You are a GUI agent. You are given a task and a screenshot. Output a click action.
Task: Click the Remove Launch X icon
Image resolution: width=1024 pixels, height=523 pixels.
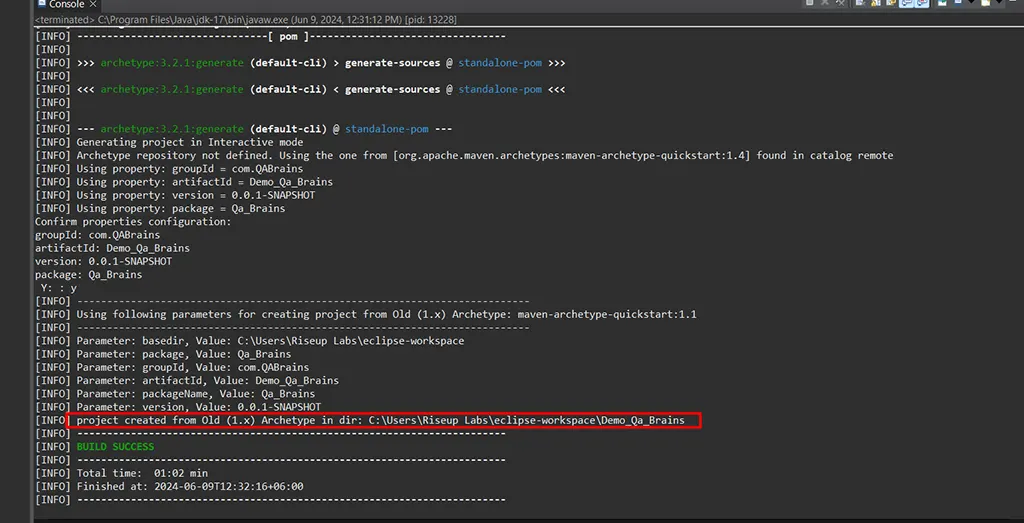pyautogui.click(x=826, y=4)
